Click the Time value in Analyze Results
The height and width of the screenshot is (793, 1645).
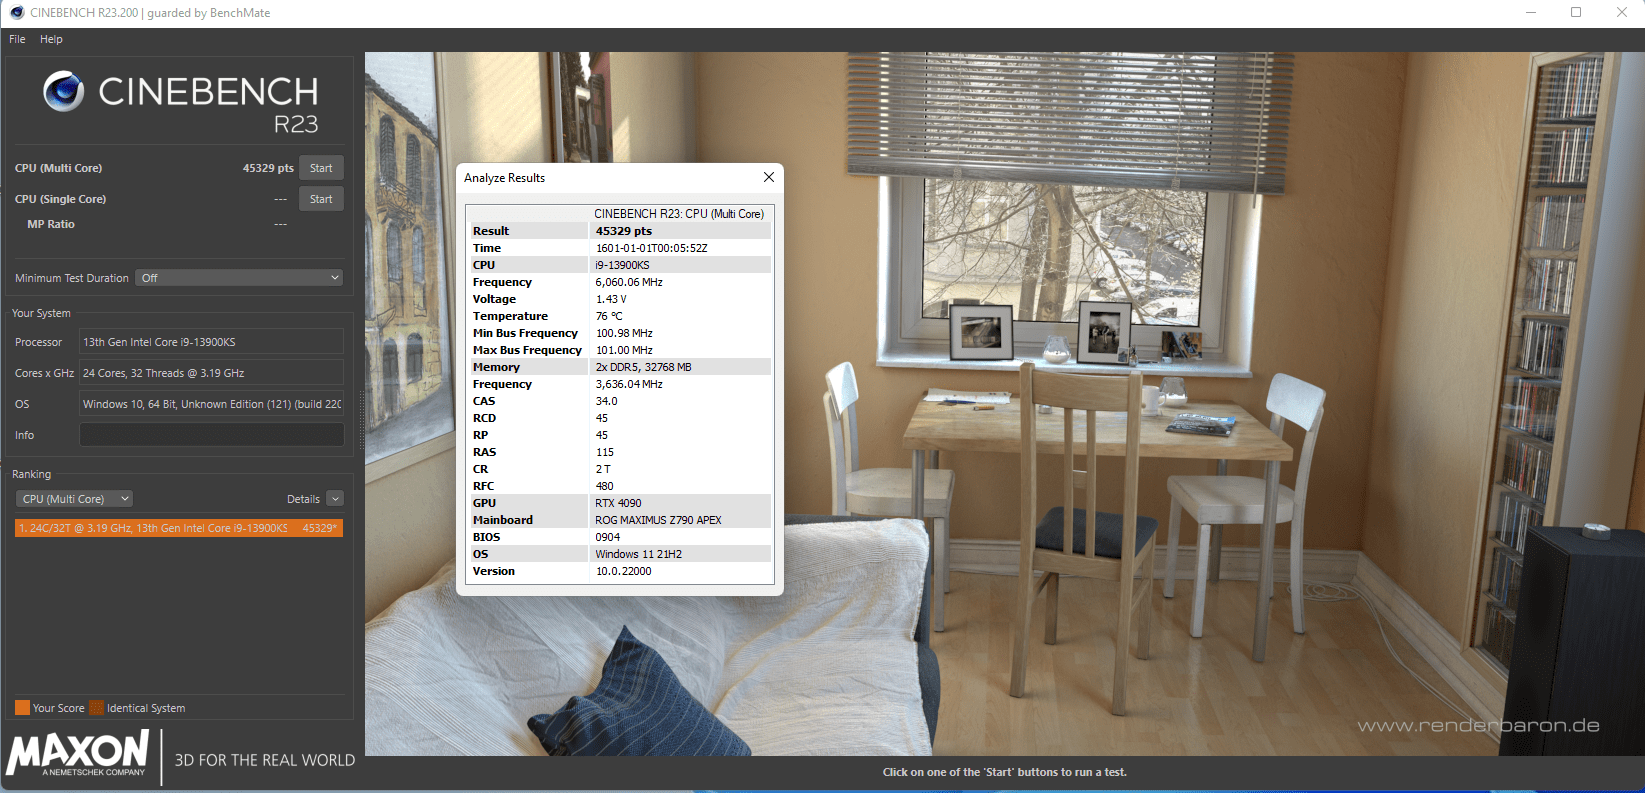tap(652, 248)
